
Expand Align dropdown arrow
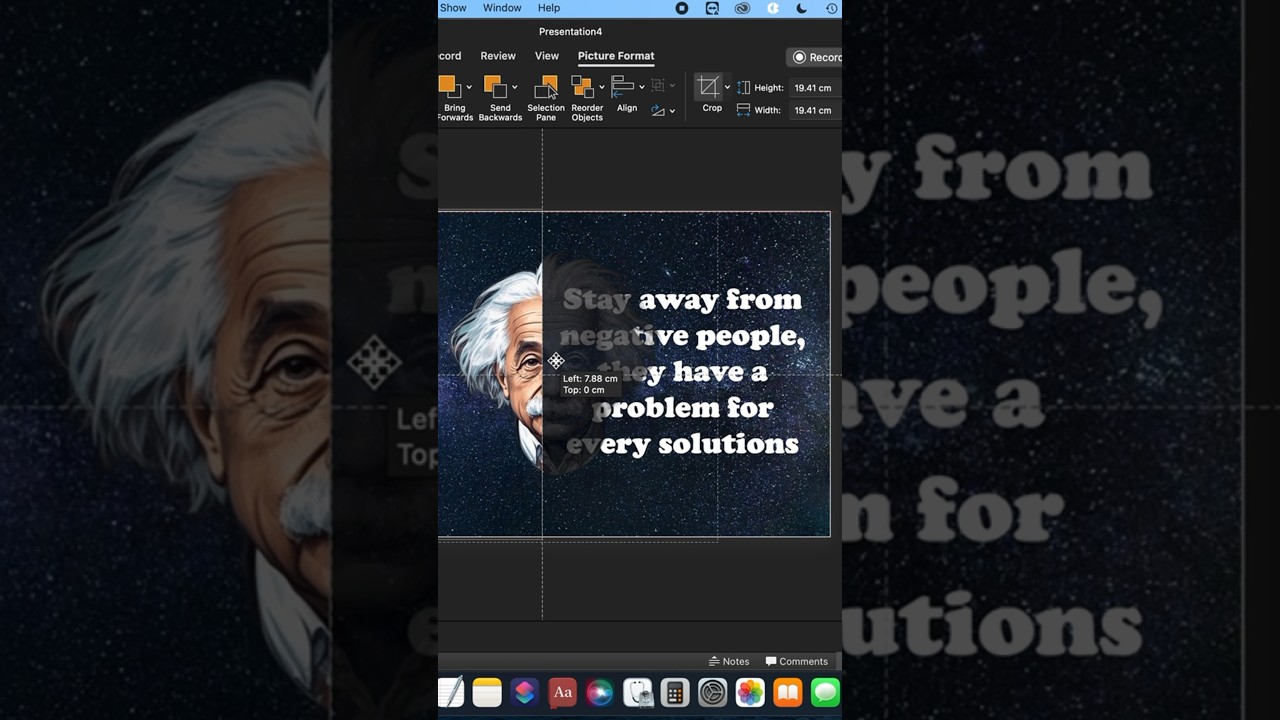pyautogui.click(x=641, y=87)
